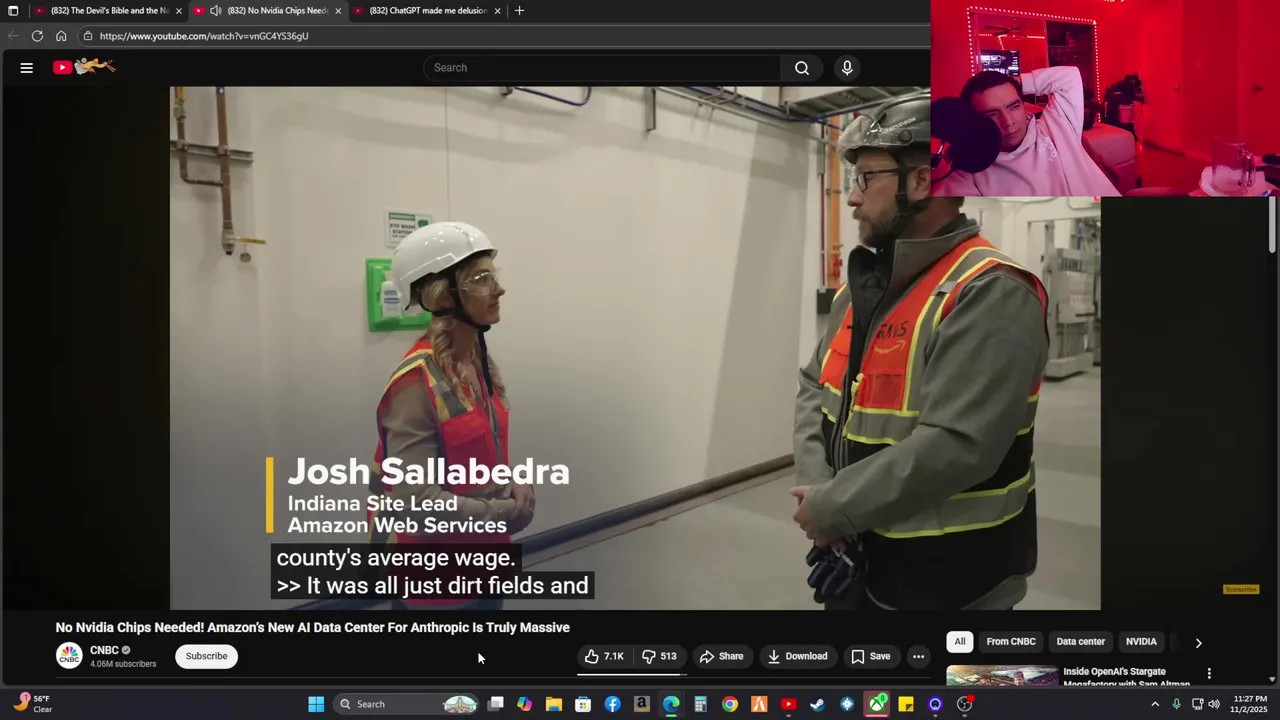
Task: Open File Explorer from taskbar
Action: point(553,704)
